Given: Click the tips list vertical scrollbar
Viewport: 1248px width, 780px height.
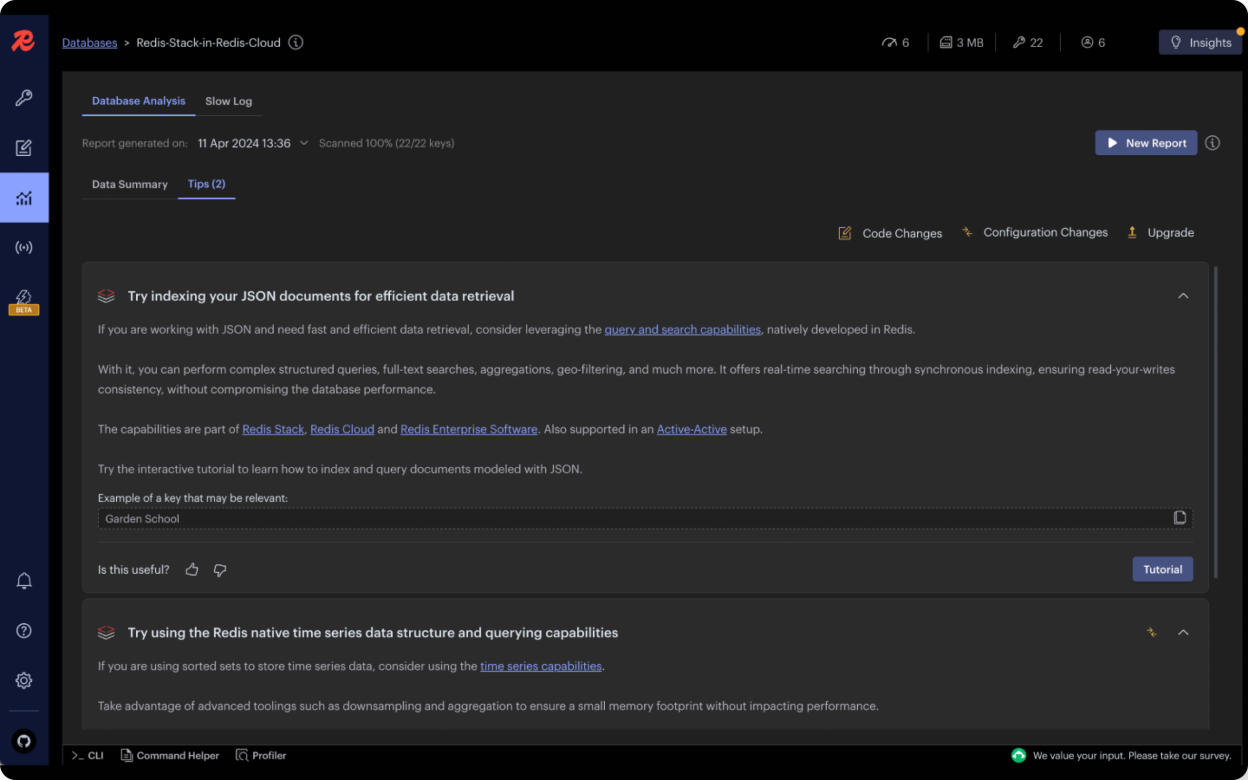Looking at the screenshot, I should click(x=1216, y=422).
